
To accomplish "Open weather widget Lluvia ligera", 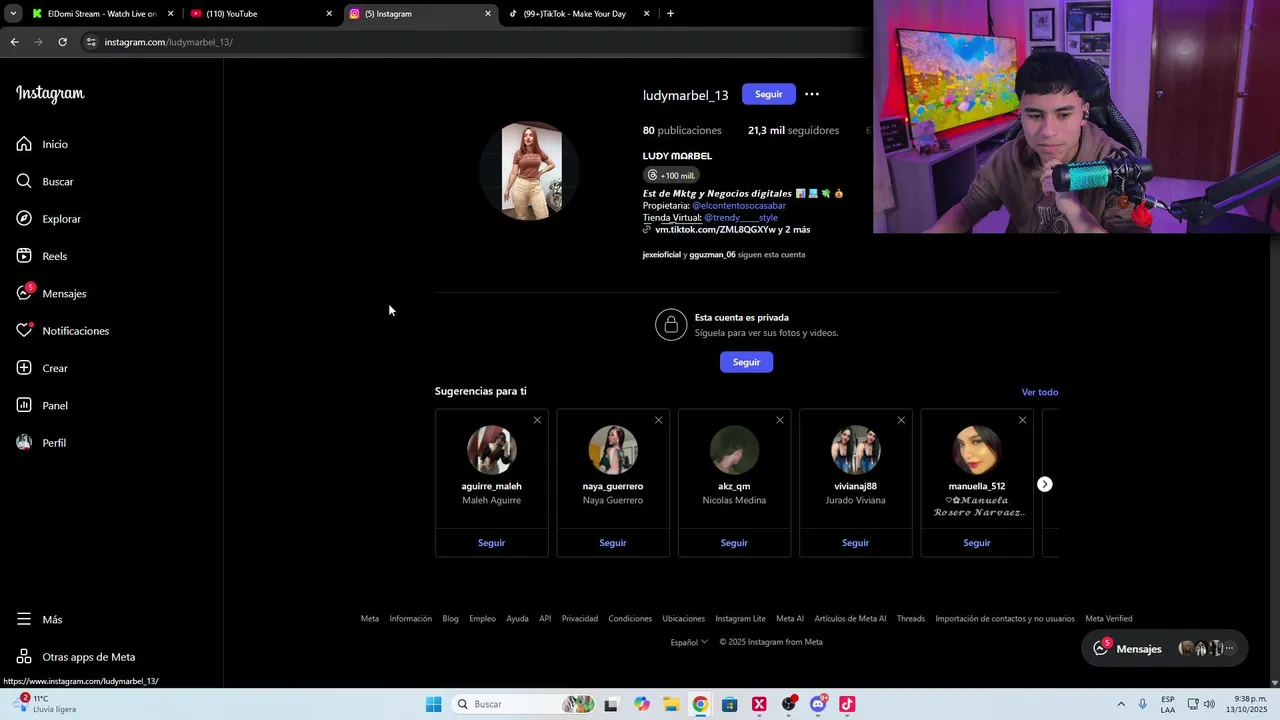I will (x=45, y=704).
